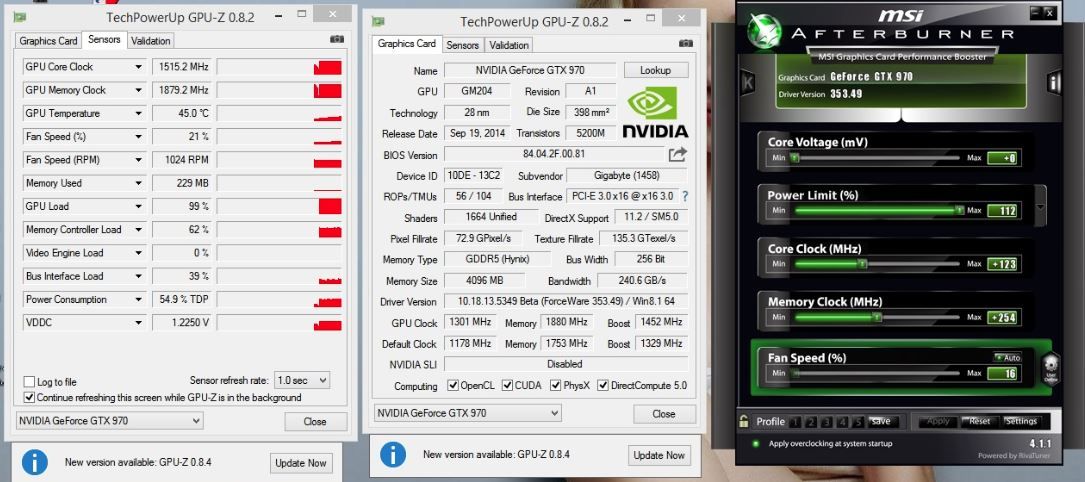Click Update Now under Sensors window
Viewport: 1085px width, 482px height.
pyautogui.click(x=301, y=463)
